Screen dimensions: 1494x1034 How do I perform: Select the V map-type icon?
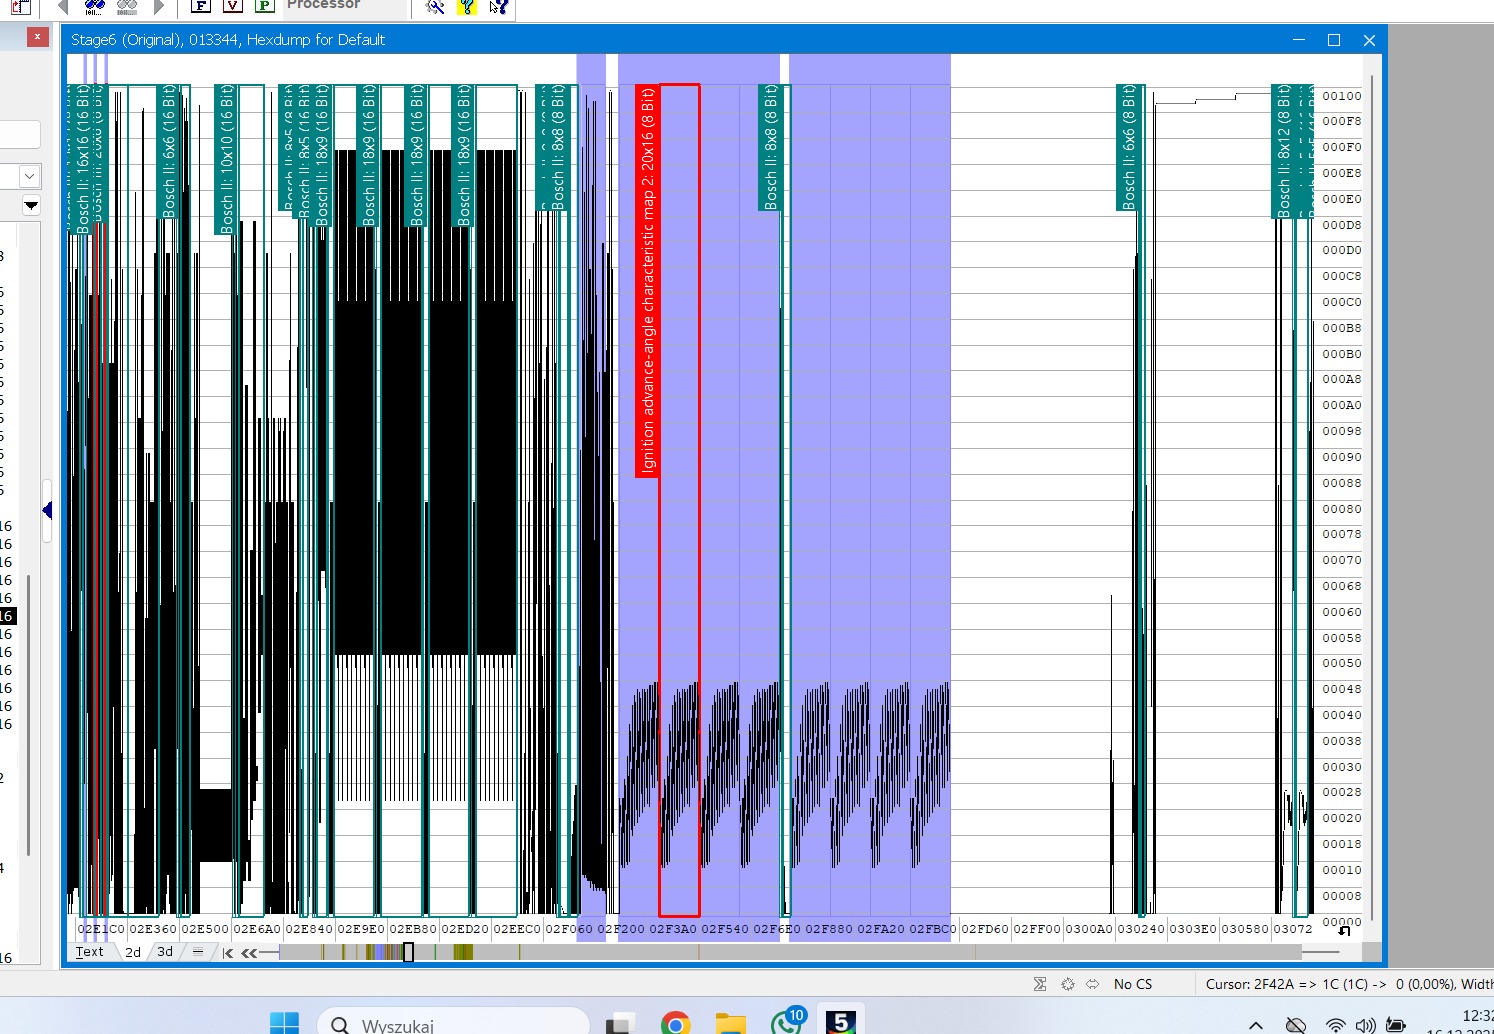pyautogui.click(x=233, y=7)
